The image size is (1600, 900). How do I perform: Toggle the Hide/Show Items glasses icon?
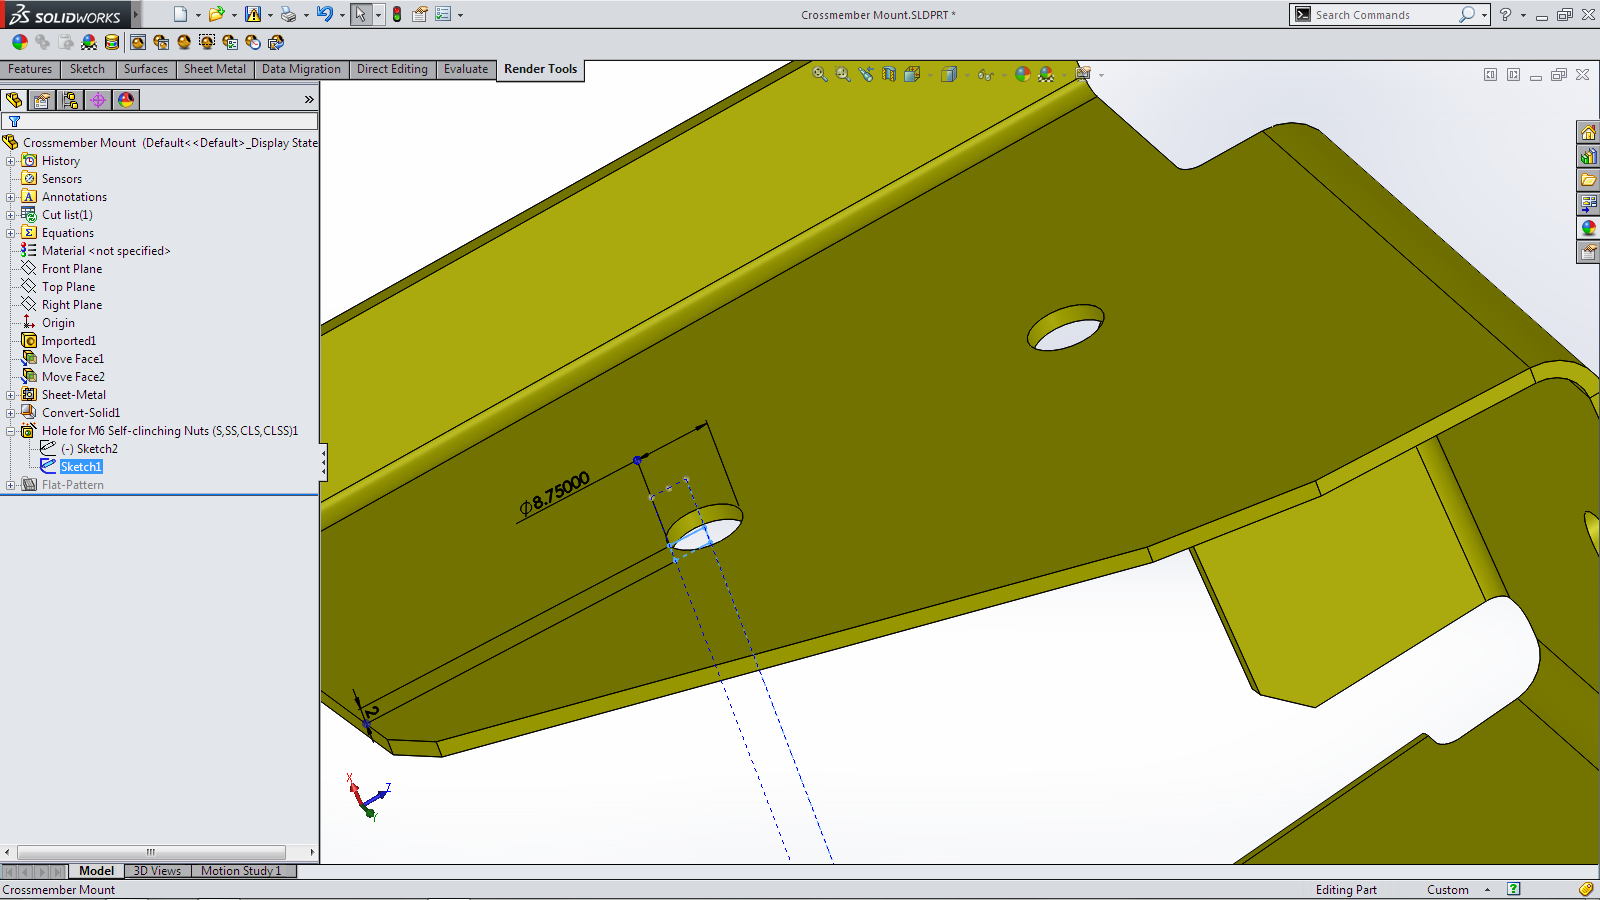tap(985, 74)
